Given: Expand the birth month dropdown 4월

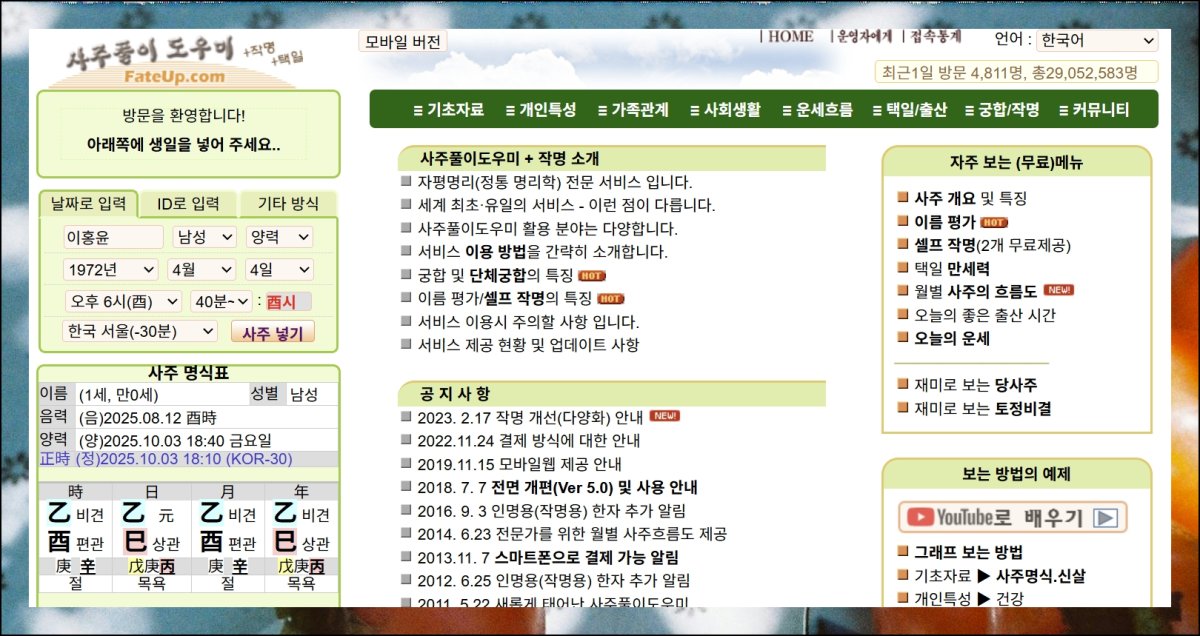Looking at the screenshot, I should click(x=201, y=270).
